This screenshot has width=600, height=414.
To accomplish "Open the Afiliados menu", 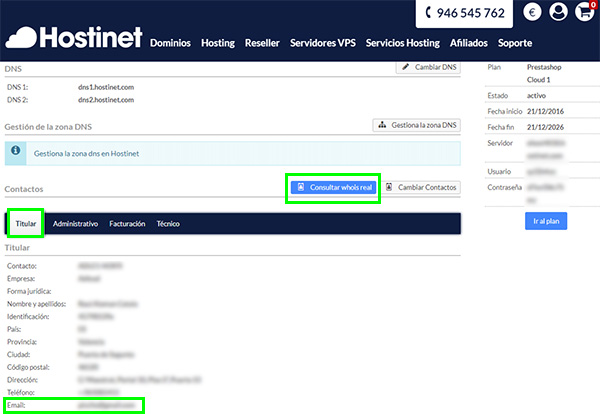I will (x=469, y=43).
